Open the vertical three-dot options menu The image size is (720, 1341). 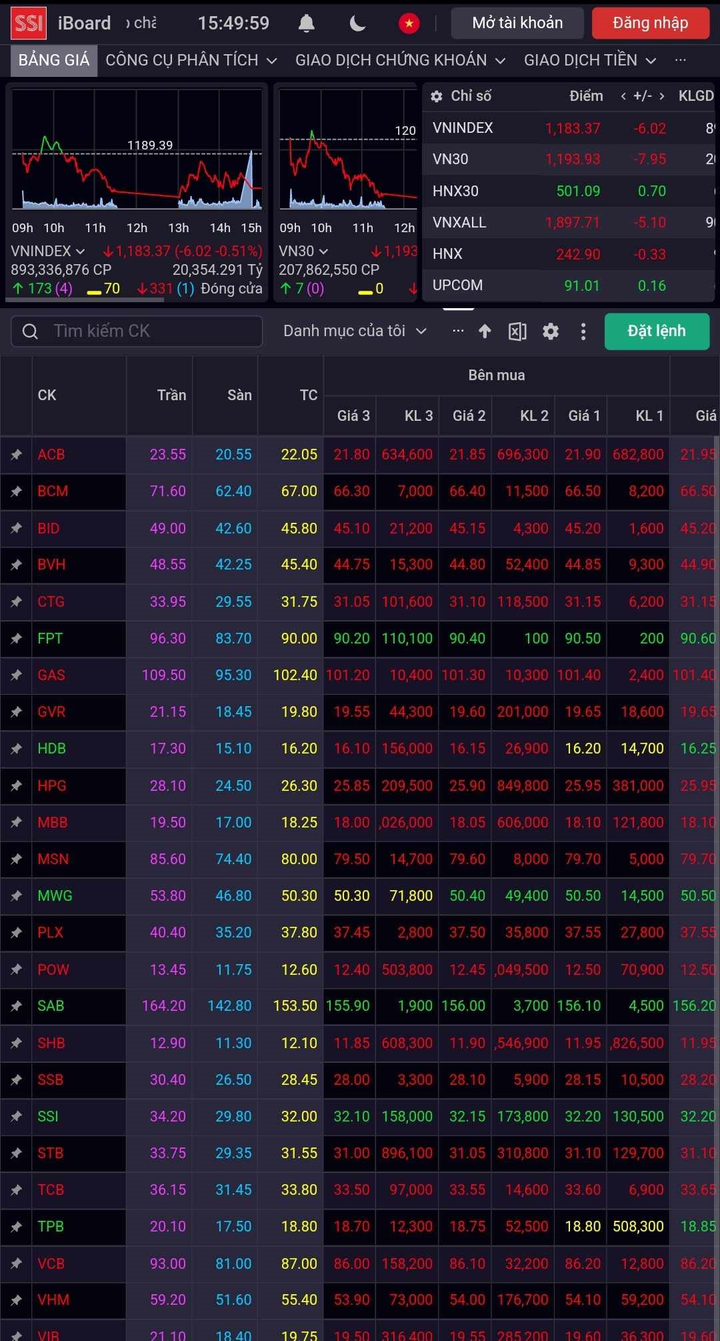click(583, 331)
